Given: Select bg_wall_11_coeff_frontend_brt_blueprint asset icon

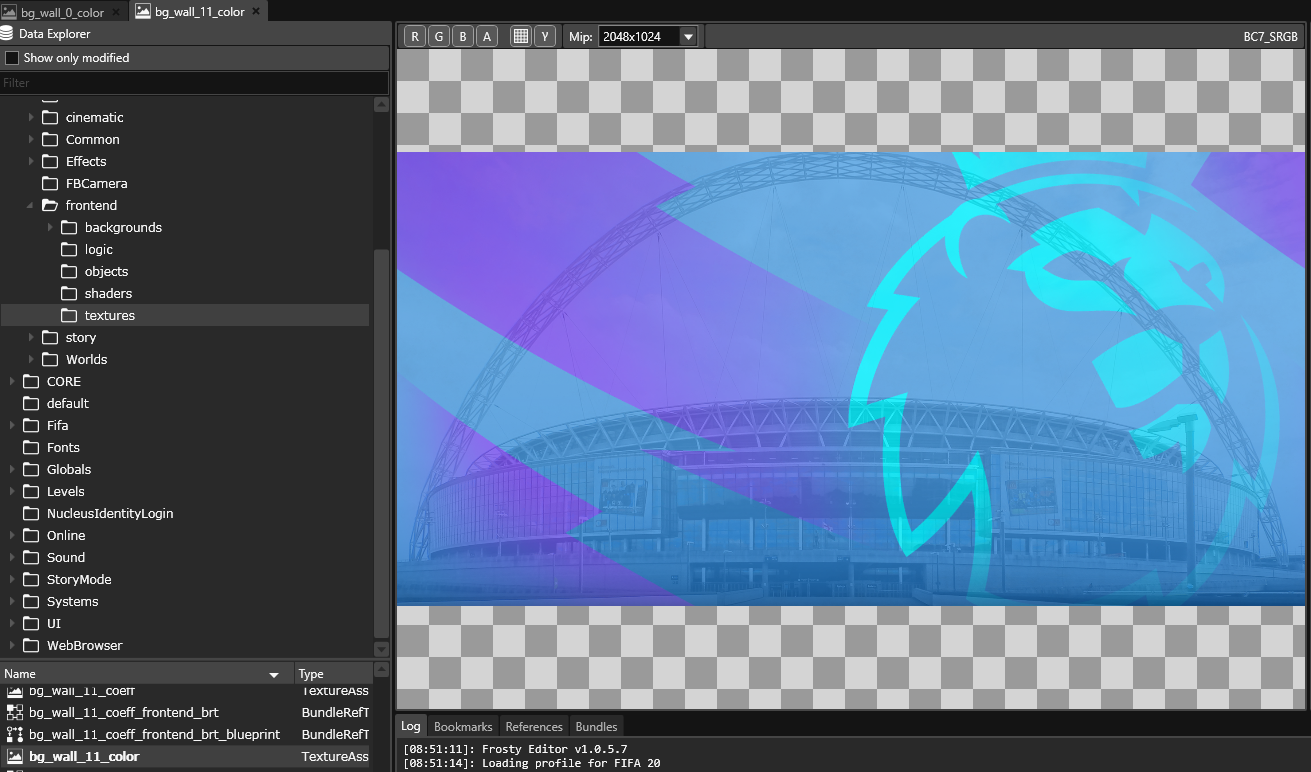Looking at the screenshot, I should click(15, 734).
